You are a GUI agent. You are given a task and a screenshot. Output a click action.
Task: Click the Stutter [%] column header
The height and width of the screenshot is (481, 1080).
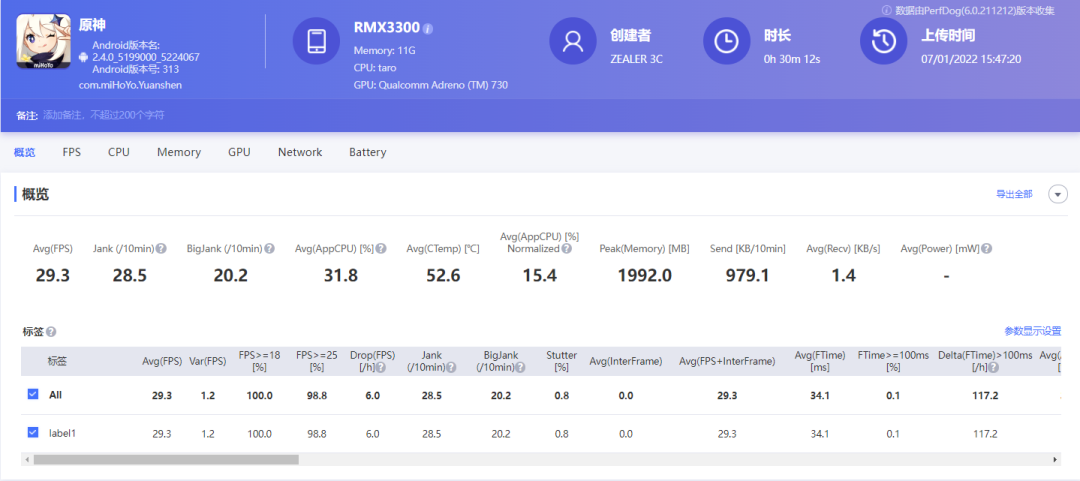coord(561,361)
